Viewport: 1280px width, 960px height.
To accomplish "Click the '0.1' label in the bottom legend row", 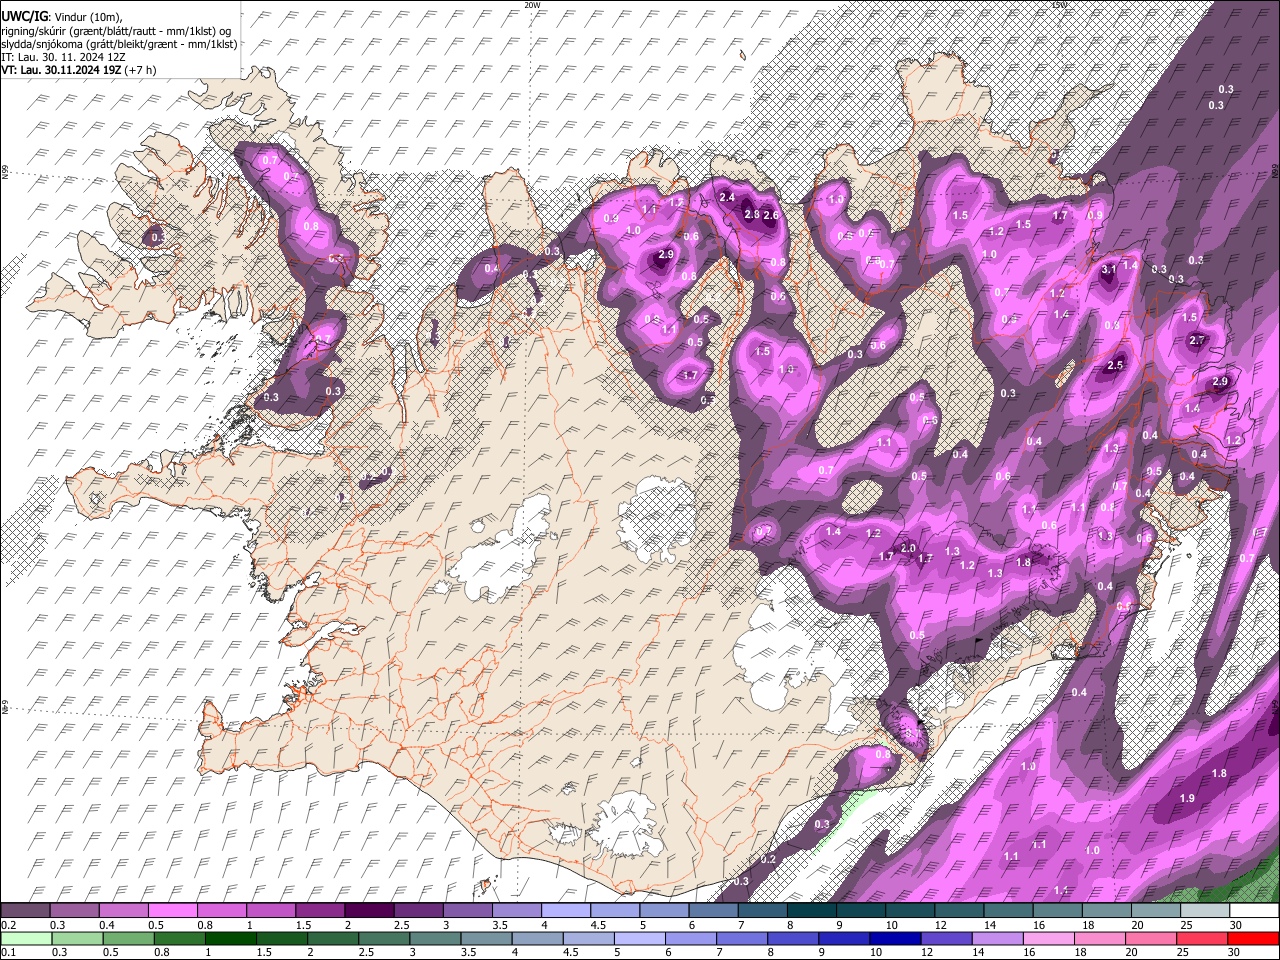I will 7,953.
